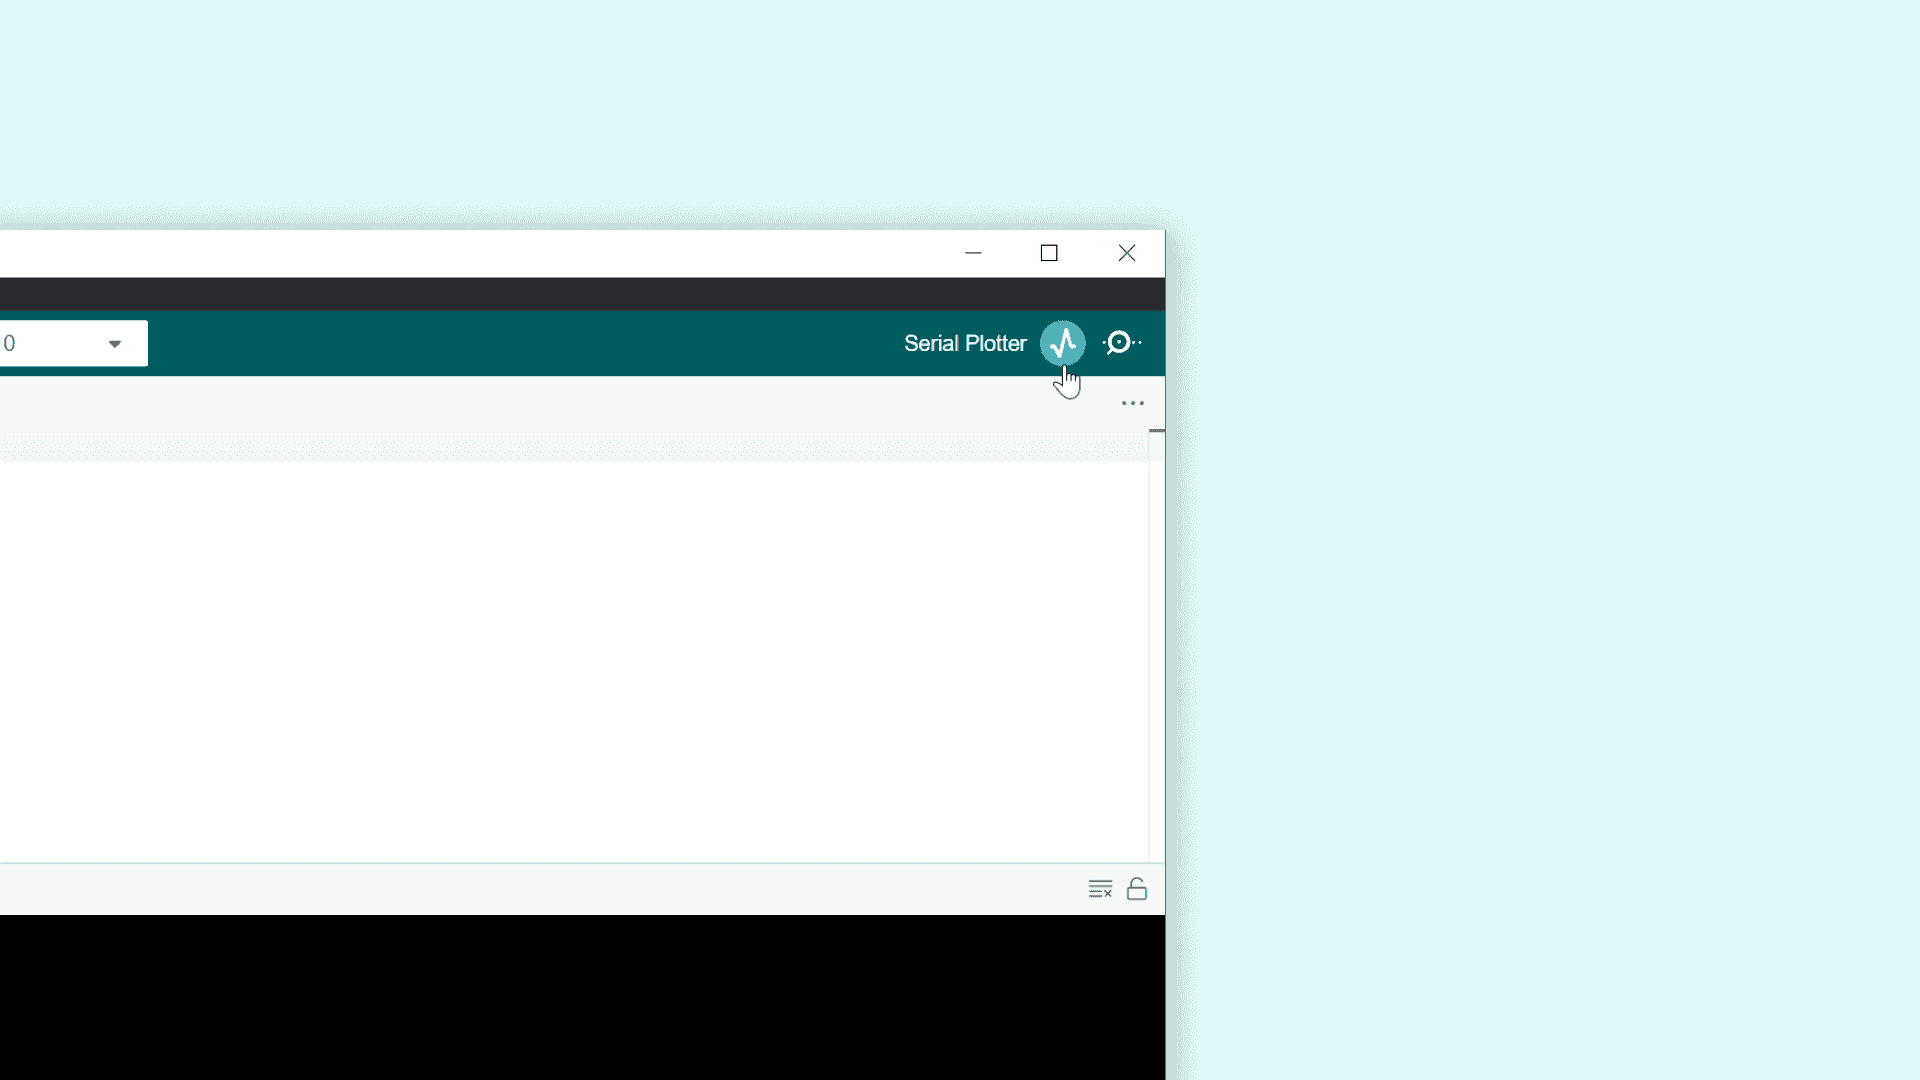Image resolution: width=1920 pixels, height=1080 pixels.
Task: Click the light blue desktop background
Action: pyautogui.click(x=1540, y=540)
